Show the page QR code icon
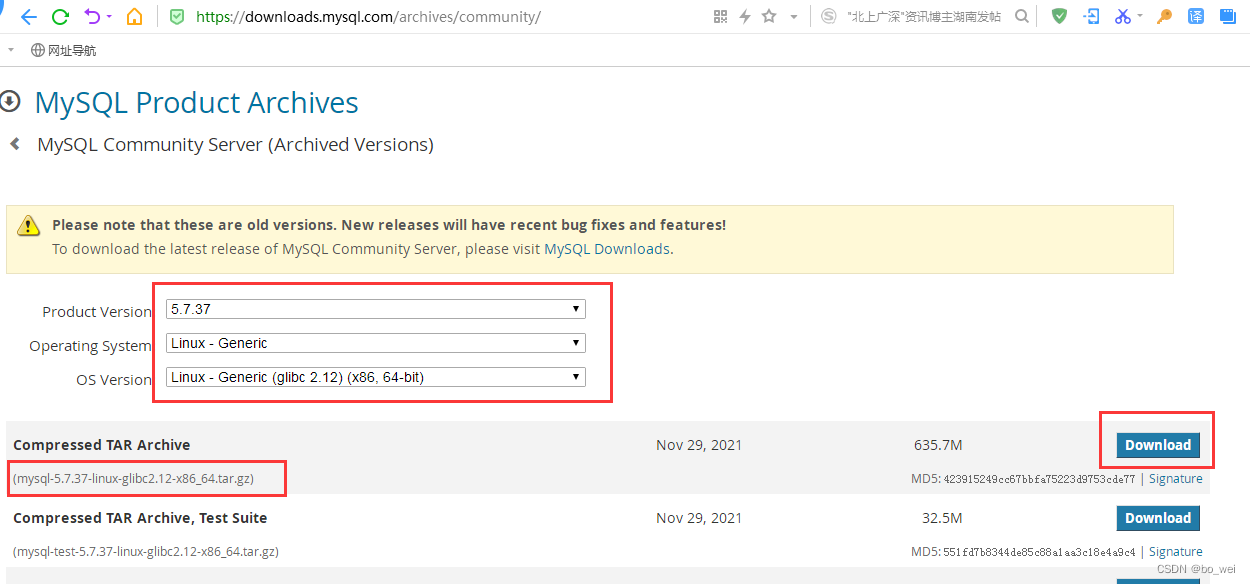The image size is (1250, 584). (720, 17)
